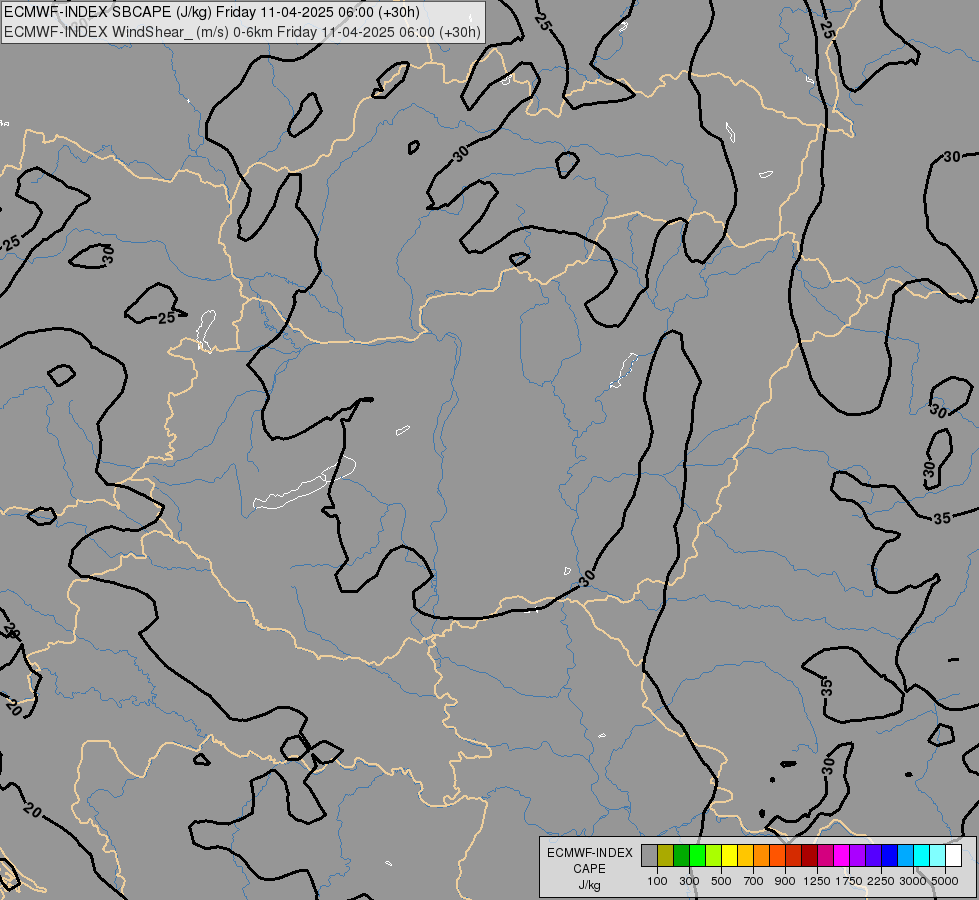
Task: Click the legend value 100
Action: [x=657, y=881]
